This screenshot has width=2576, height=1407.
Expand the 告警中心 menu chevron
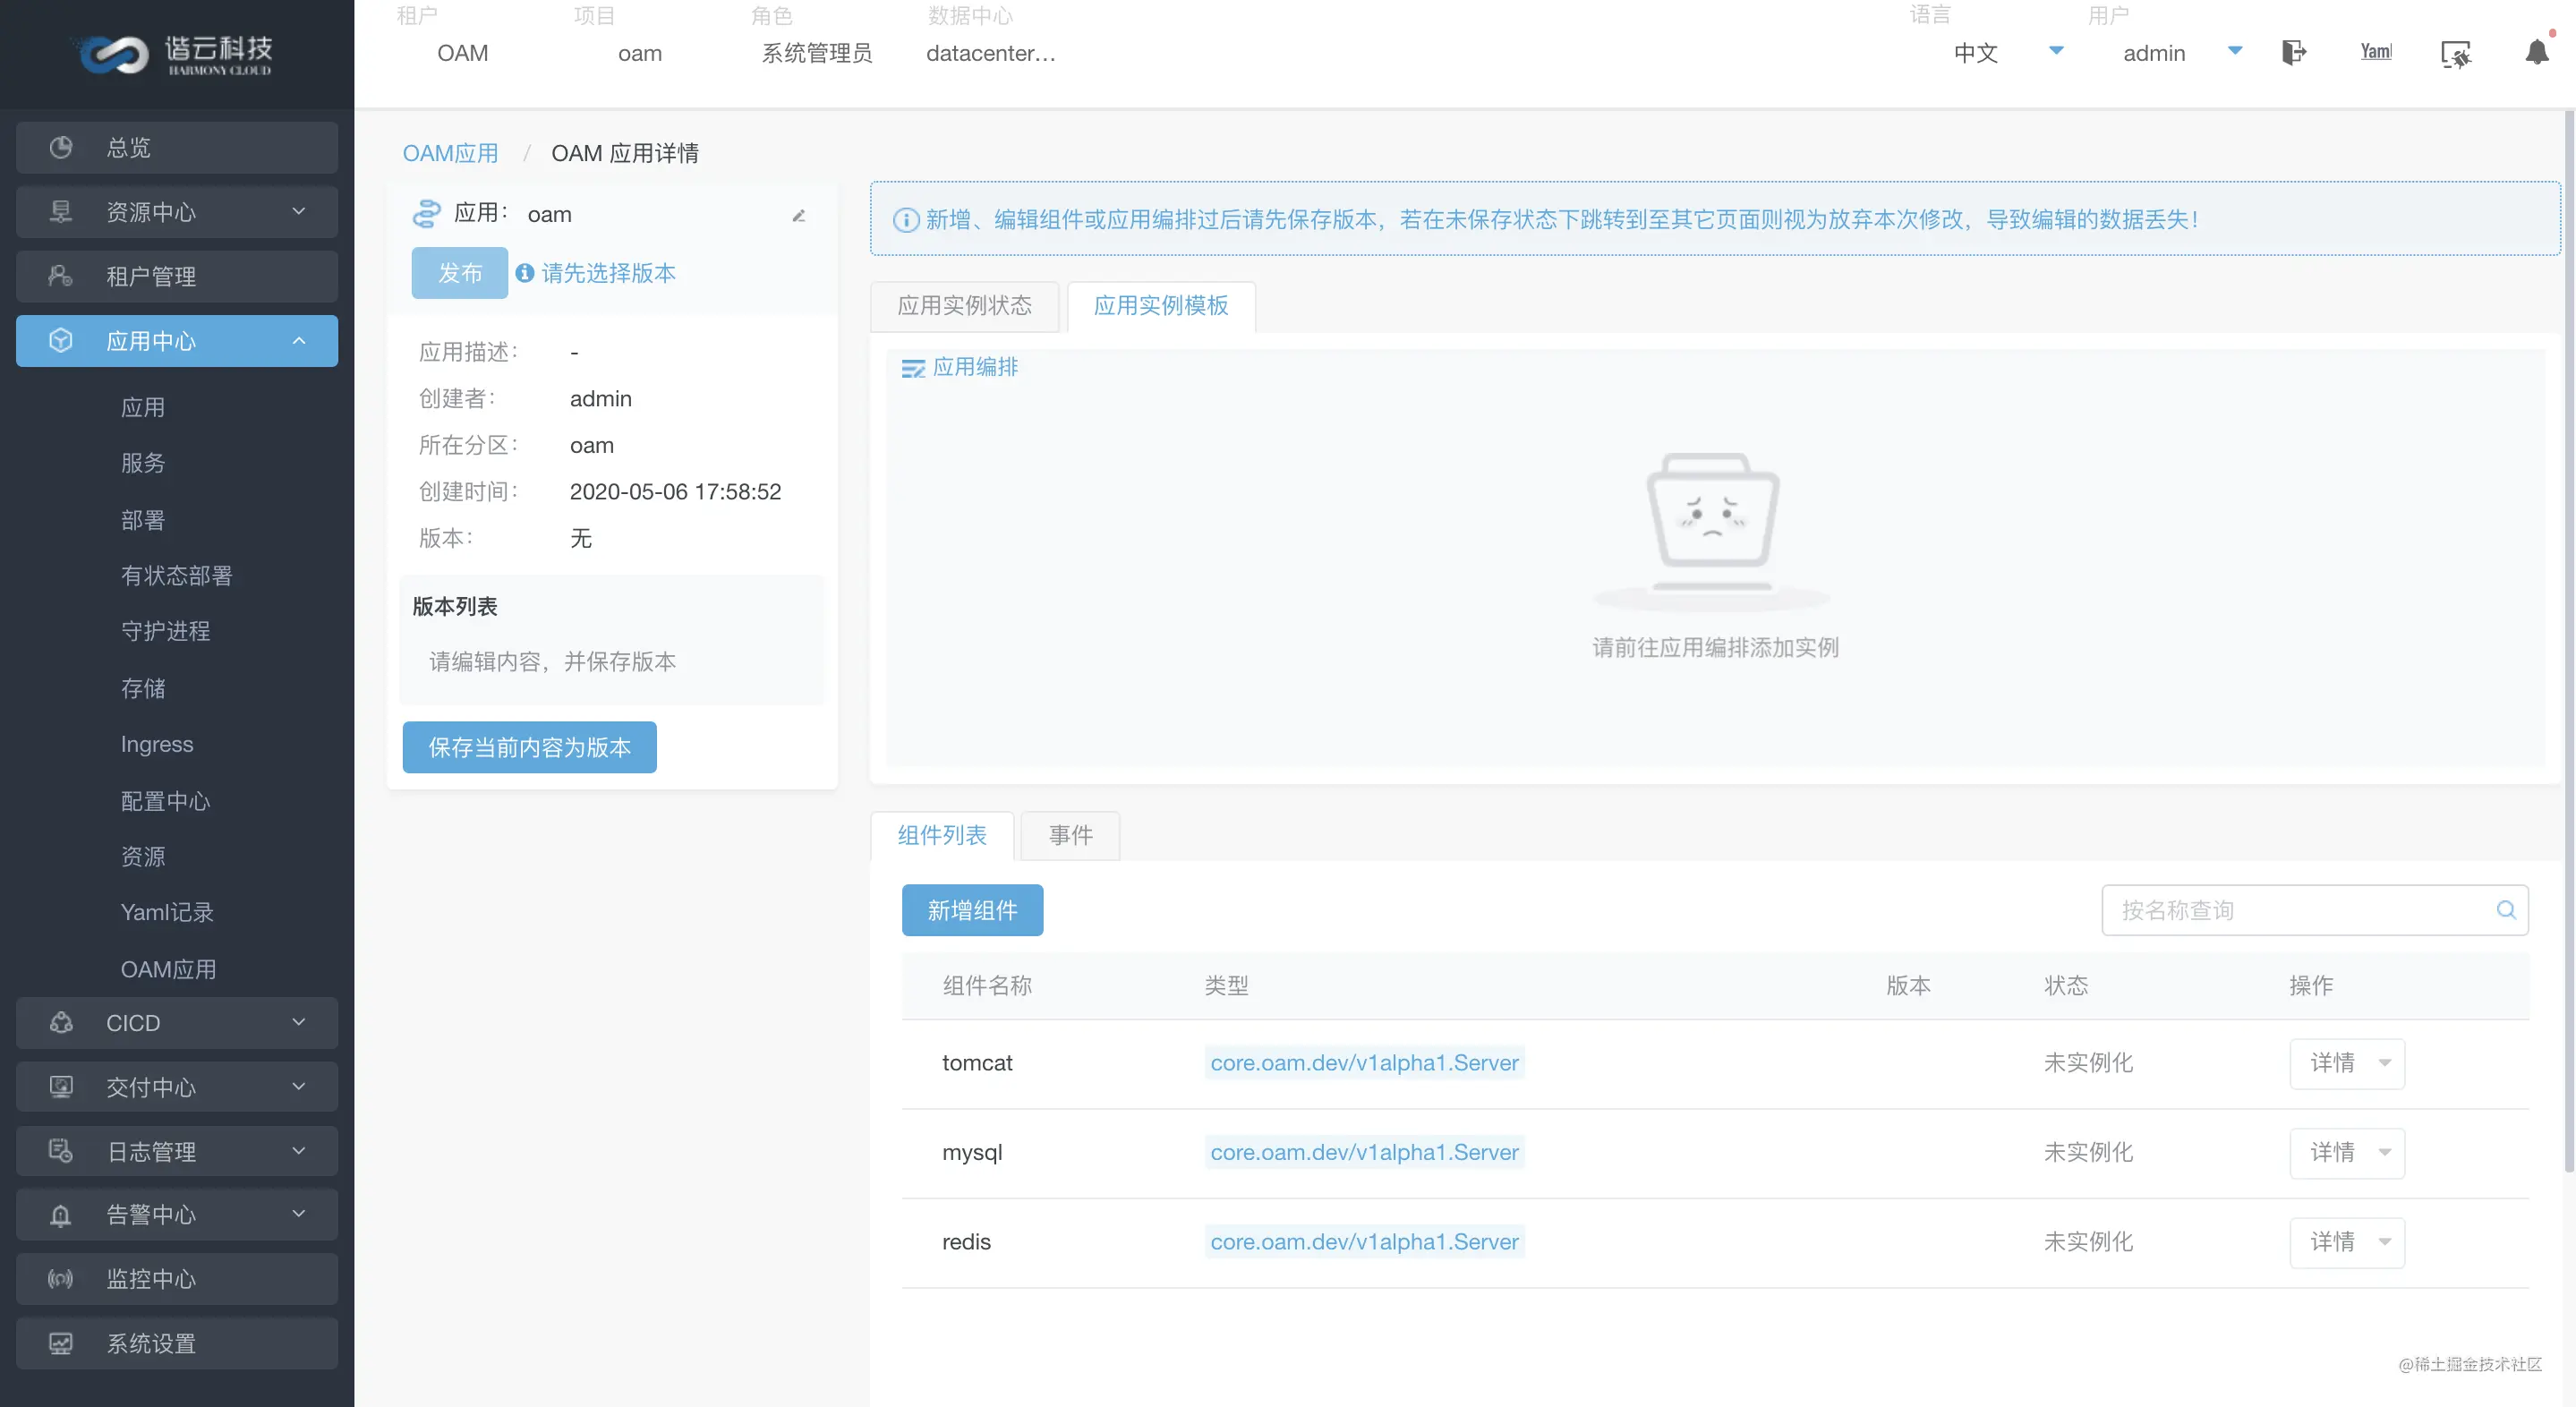[298, 1215]
